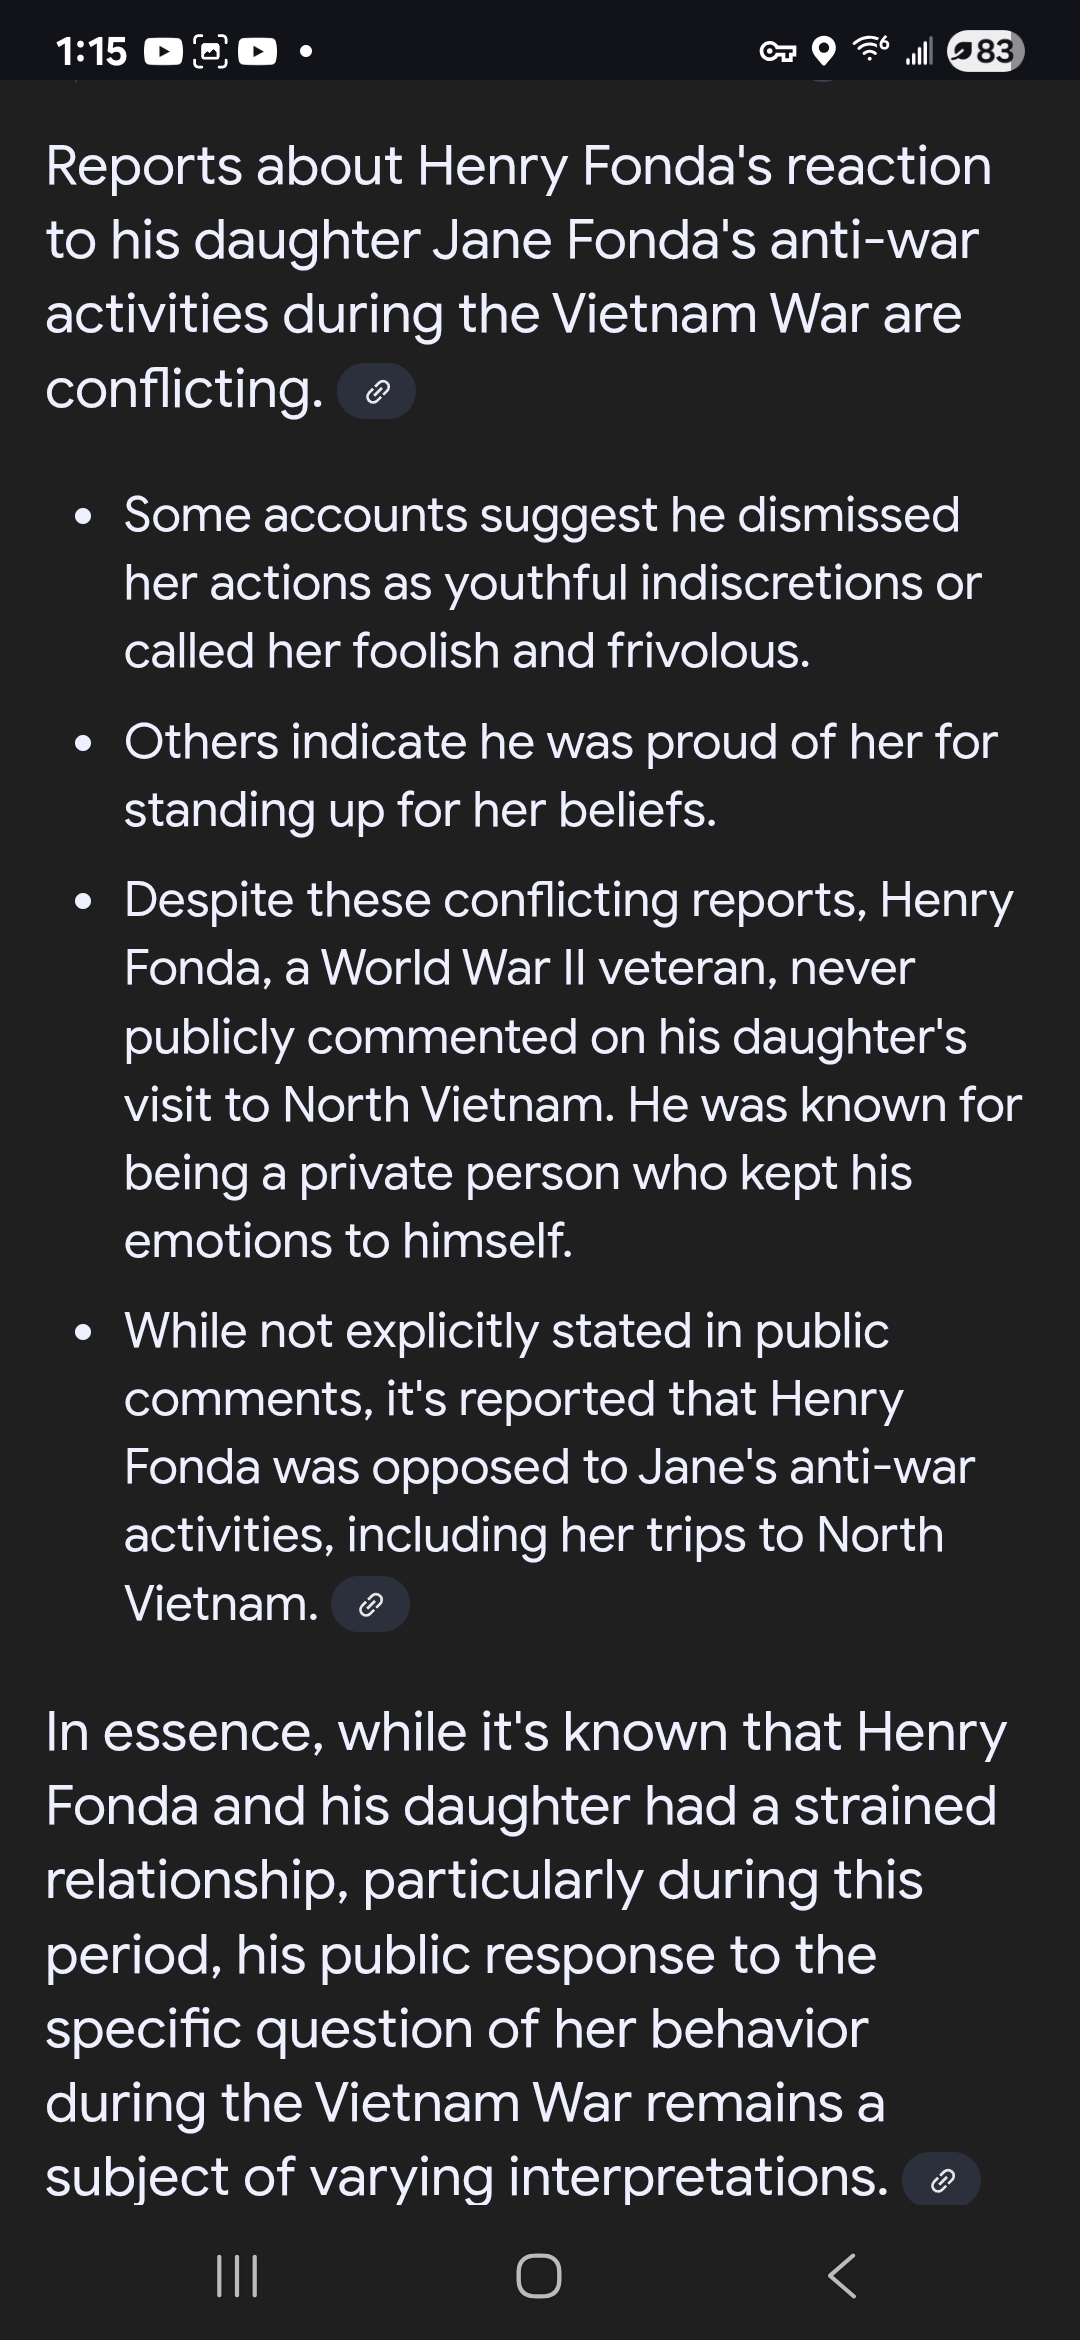The image size is (1080, 2340).
Task: Tap the "Some accounts suggest" bullet point
Action: click(x=550, y=583)
